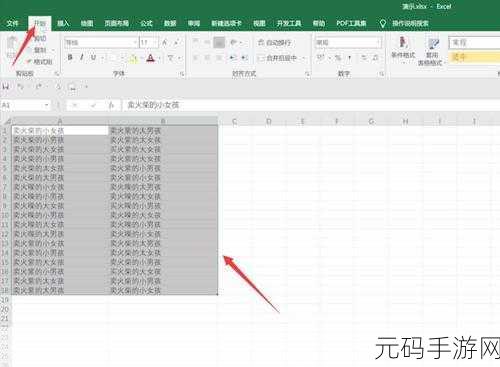Click into the formula bar text

153,105
